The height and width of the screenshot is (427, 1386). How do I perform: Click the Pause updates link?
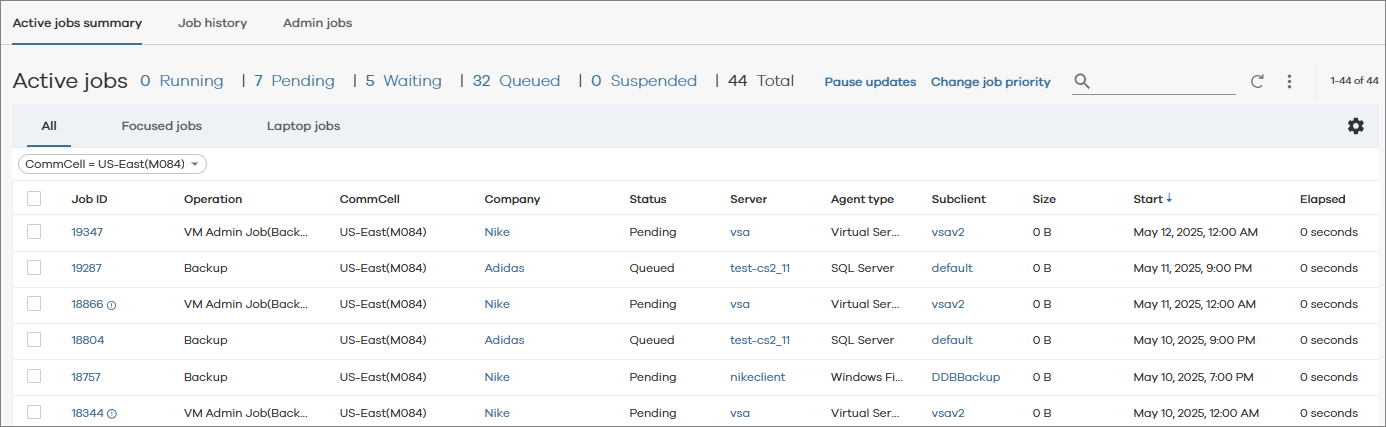[870, 82]
